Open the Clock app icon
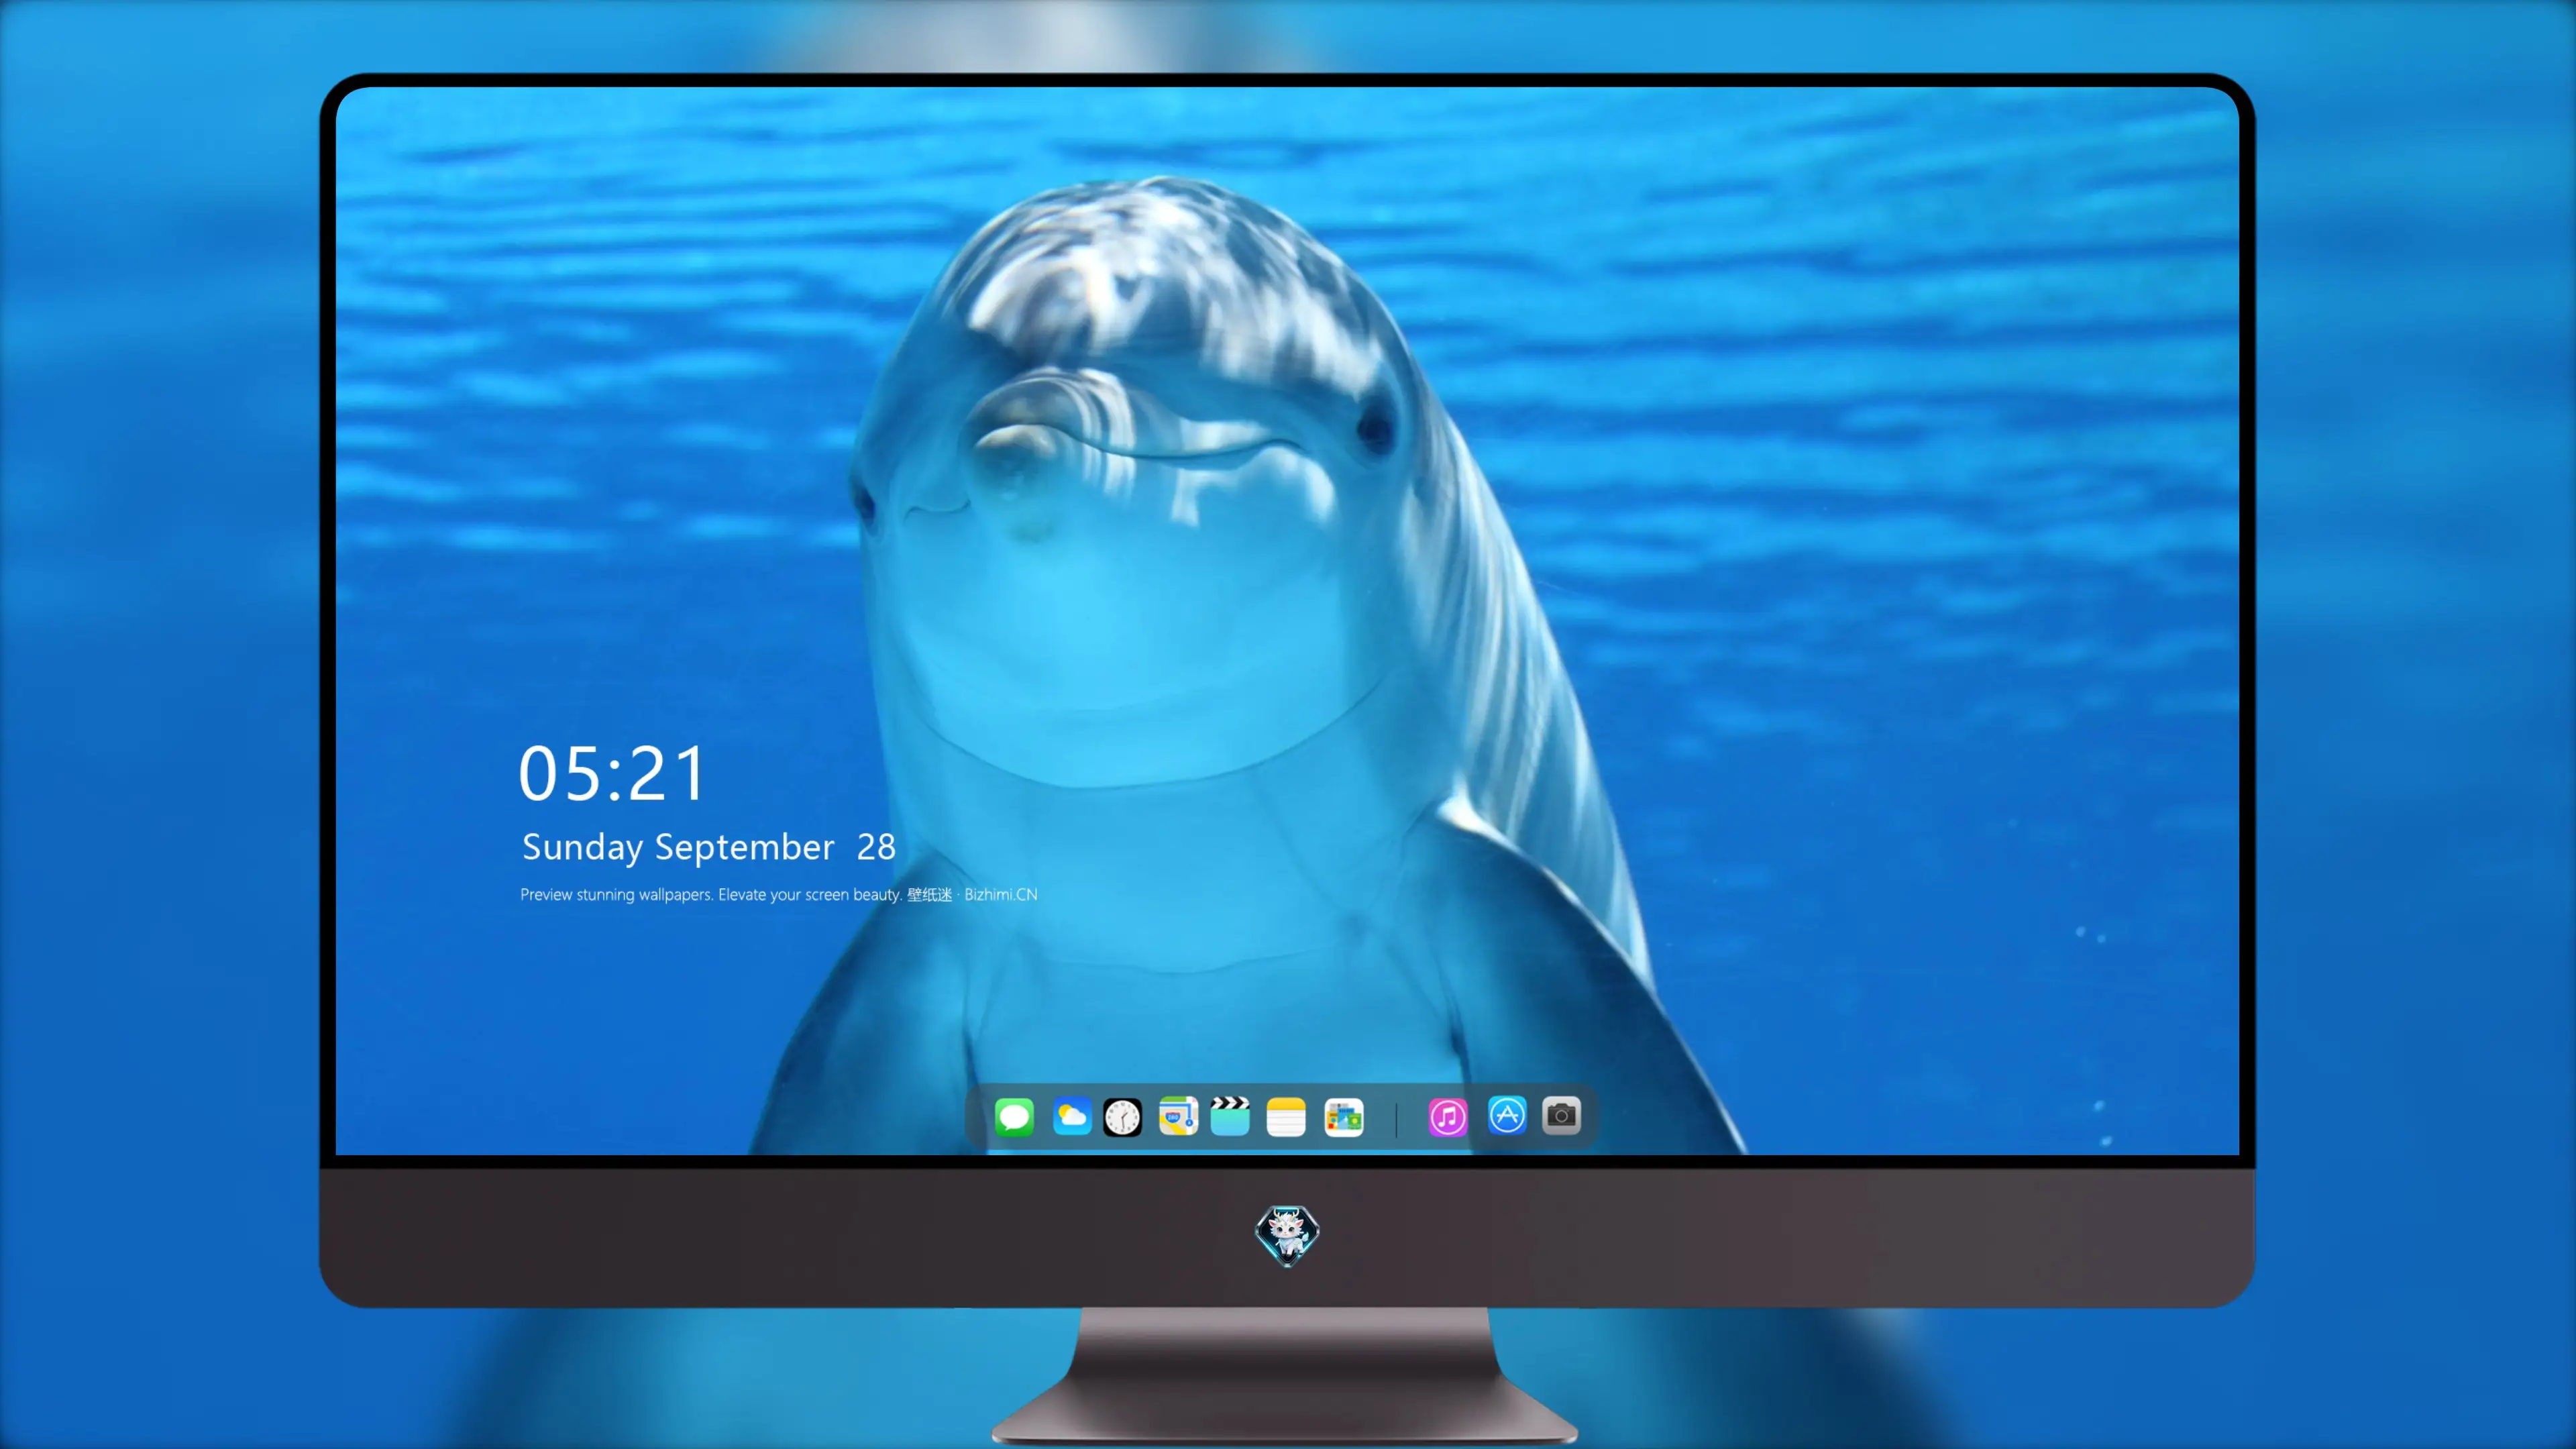This screenshot has height=1449, width=2576. tap(1122, 1116)
